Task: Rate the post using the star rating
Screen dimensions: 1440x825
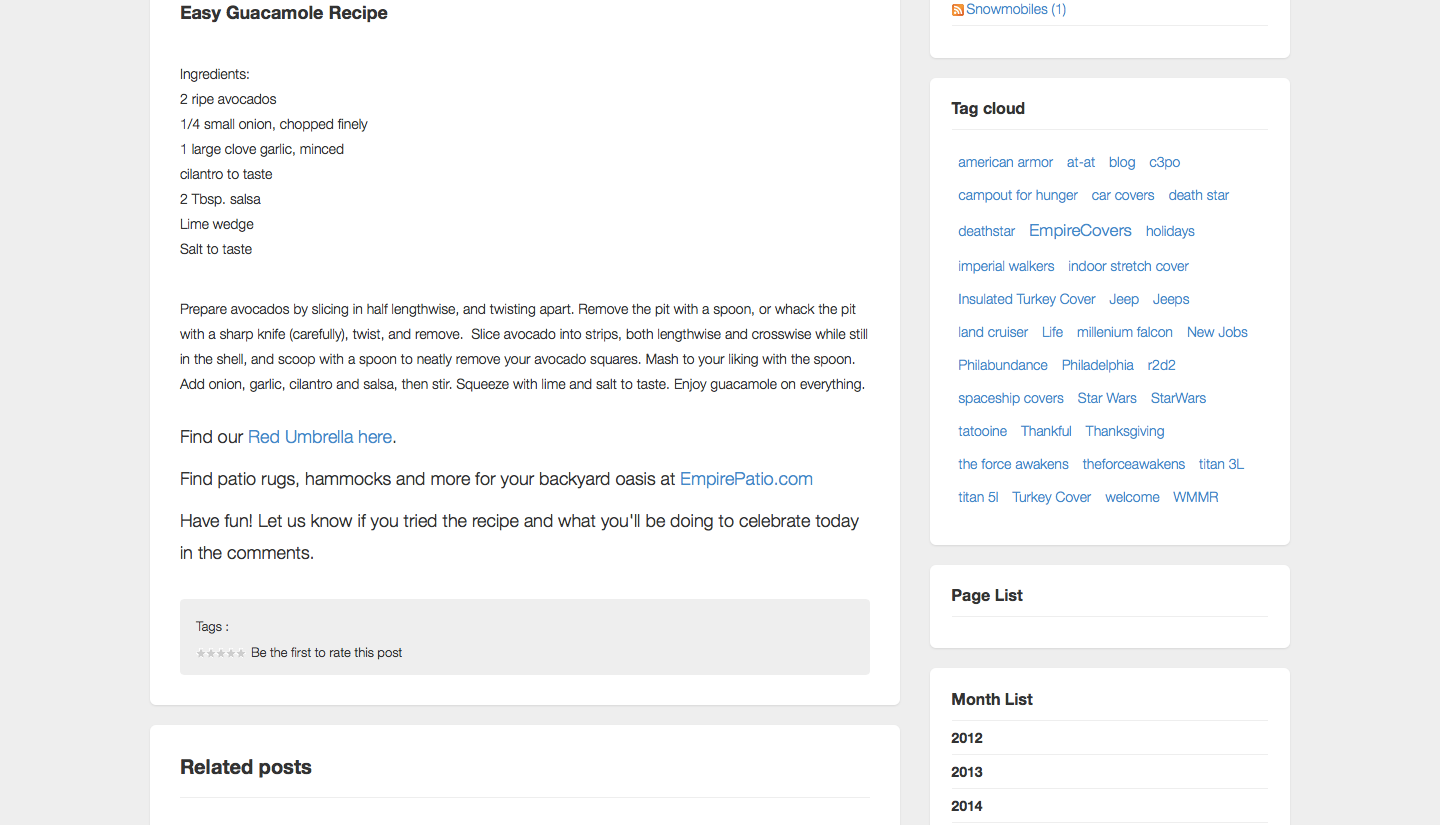Action: pyautogui.click(x=221, y=653)
